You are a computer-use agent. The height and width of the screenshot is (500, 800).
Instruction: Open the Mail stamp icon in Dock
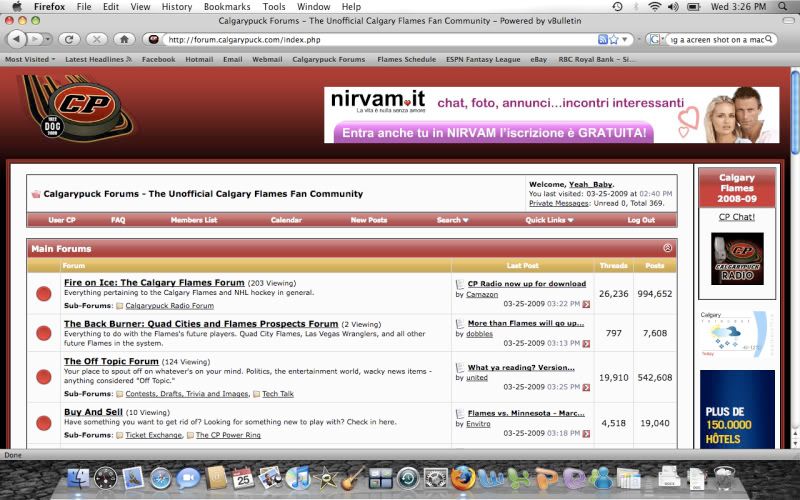click(x=133, y=479)
